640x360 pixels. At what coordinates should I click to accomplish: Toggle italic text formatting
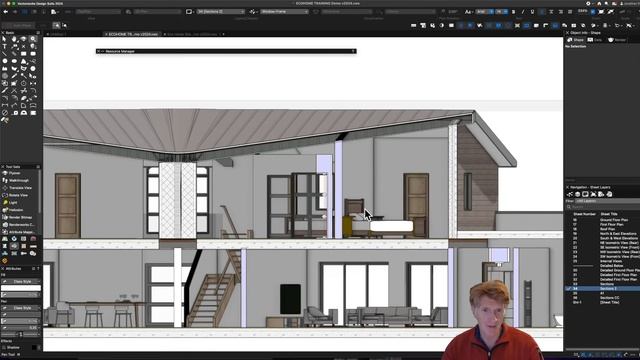click(523, 12)
